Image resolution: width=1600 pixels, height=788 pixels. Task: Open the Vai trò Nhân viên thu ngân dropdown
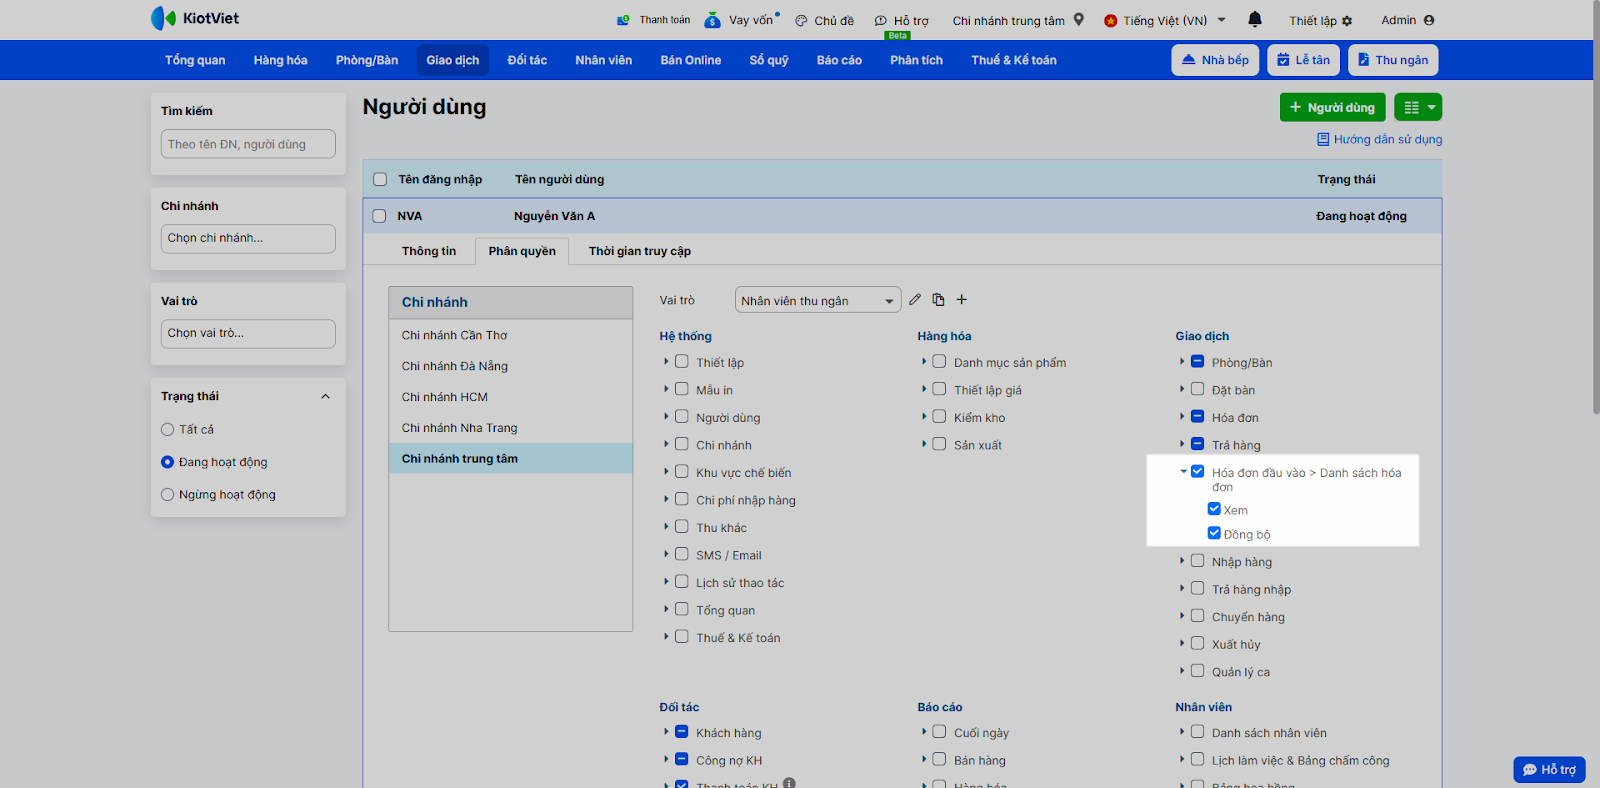(817, 301)
